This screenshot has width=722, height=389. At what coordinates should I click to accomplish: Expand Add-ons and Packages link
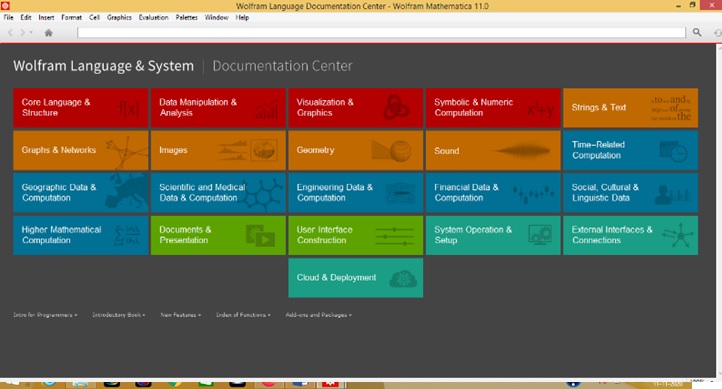coord(319,315)
